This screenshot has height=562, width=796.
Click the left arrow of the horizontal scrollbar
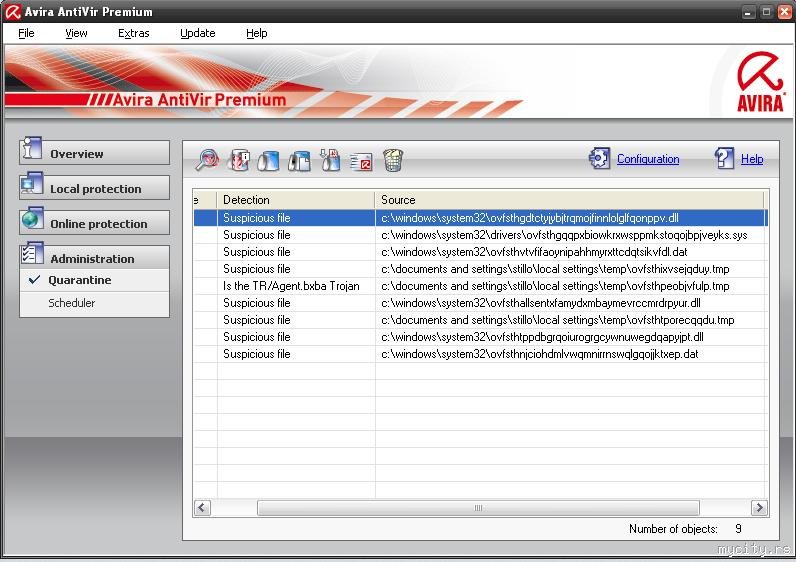coord(203,508)
